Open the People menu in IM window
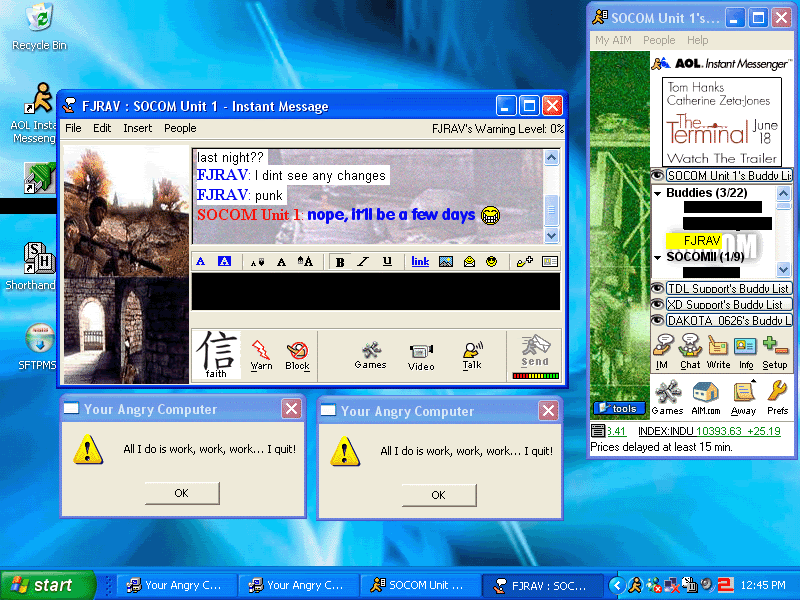This screenshot has width=800, height=600. point(180,128)
